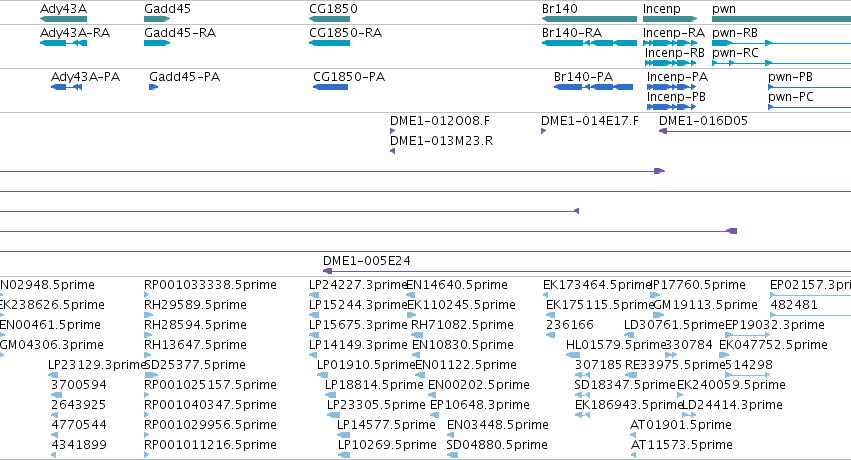Viewport: 851px width, 460px height.
Task: Select the pwn gene label
Action: (x=724, y=9)
